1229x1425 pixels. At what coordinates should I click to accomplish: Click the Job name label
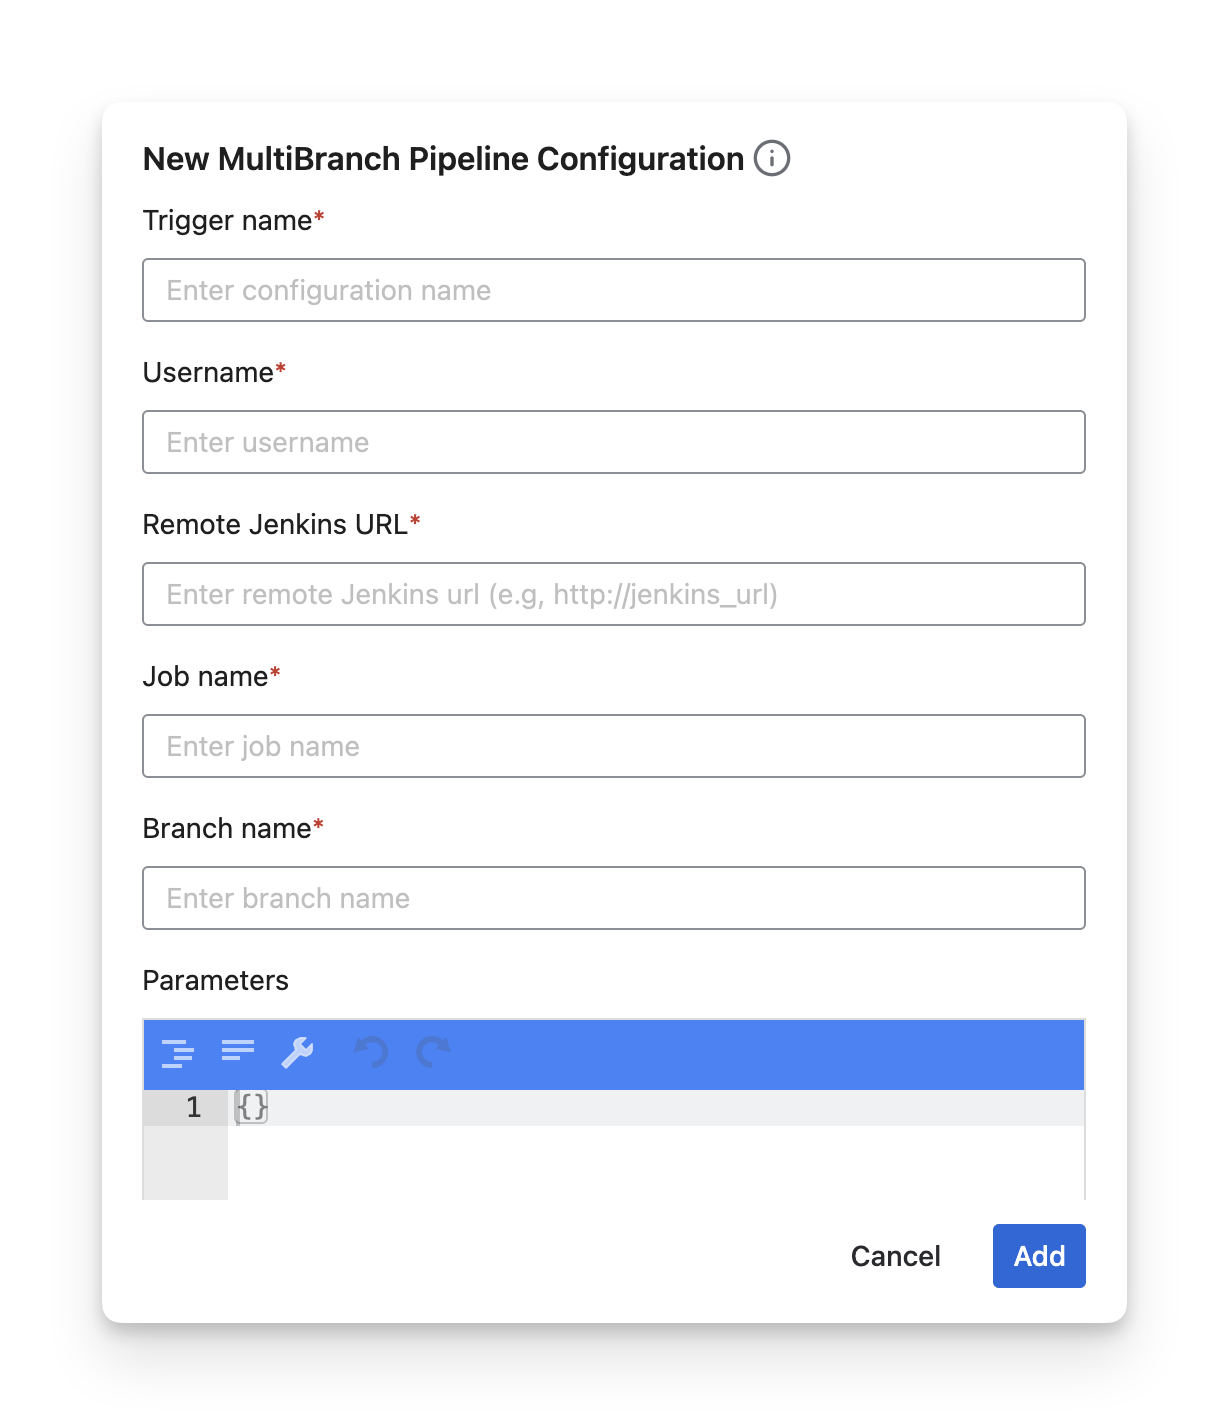(x=205, y=676)
